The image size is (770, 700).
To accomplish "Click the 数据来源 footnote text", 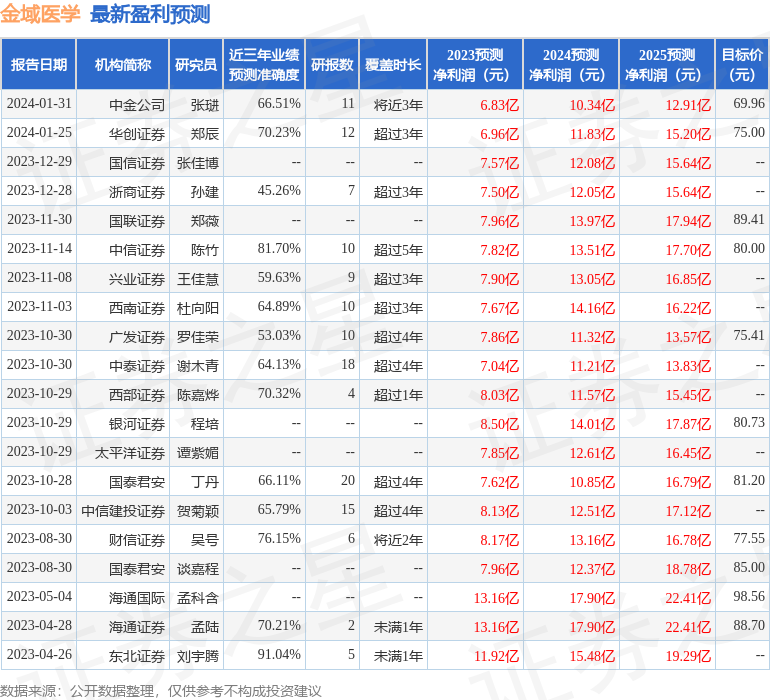I will [x=161, y=691].
